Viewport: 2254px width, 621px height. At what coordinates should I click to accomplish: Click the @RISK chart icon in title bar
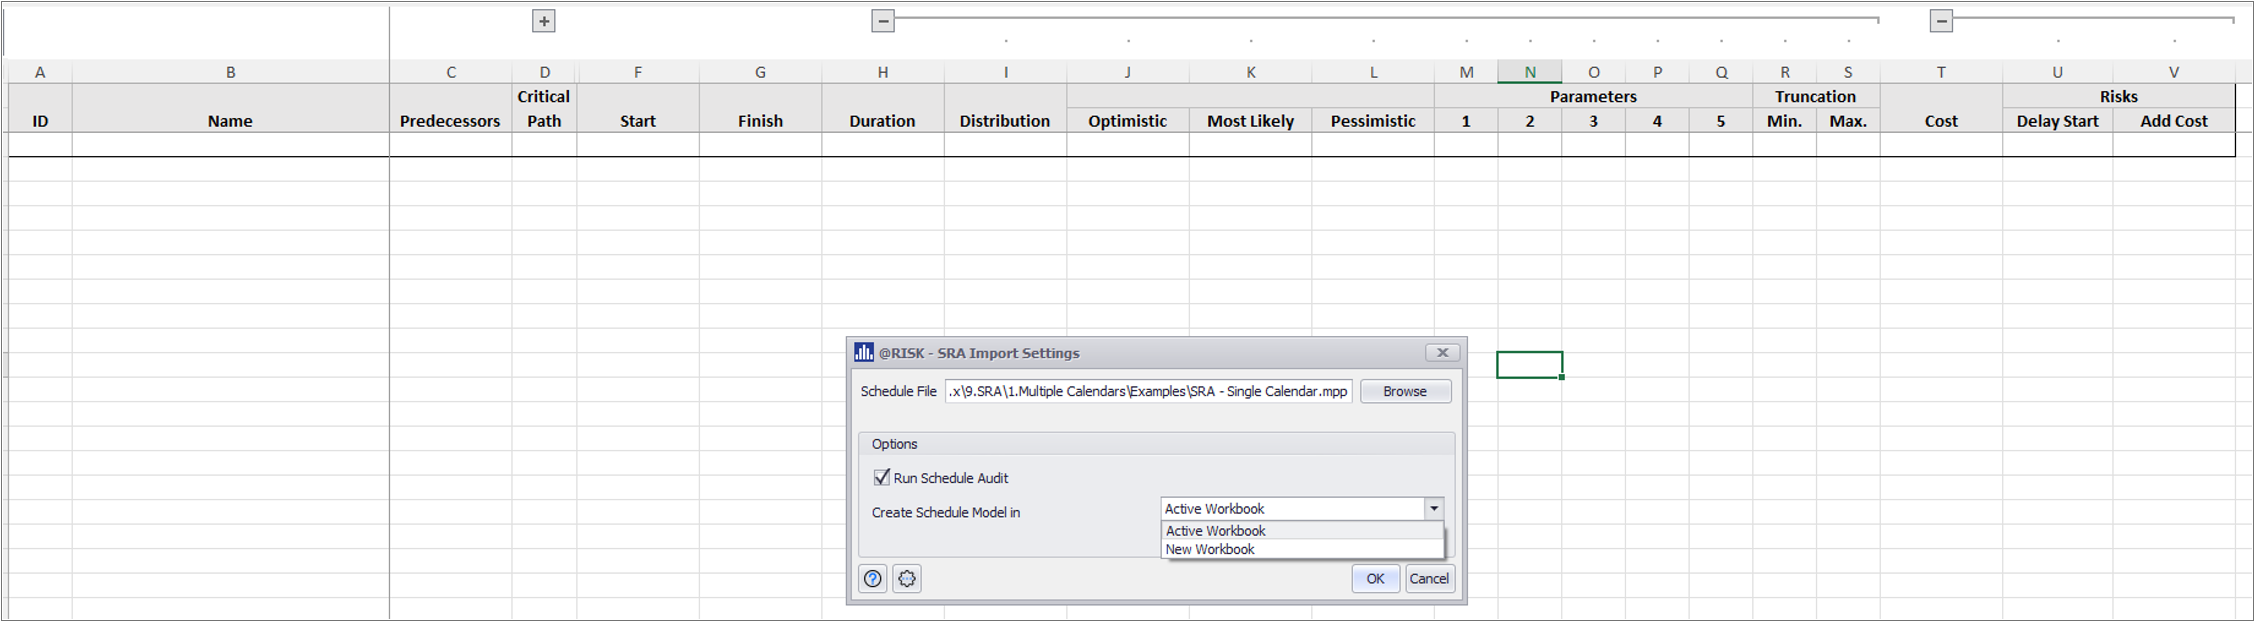864,352
